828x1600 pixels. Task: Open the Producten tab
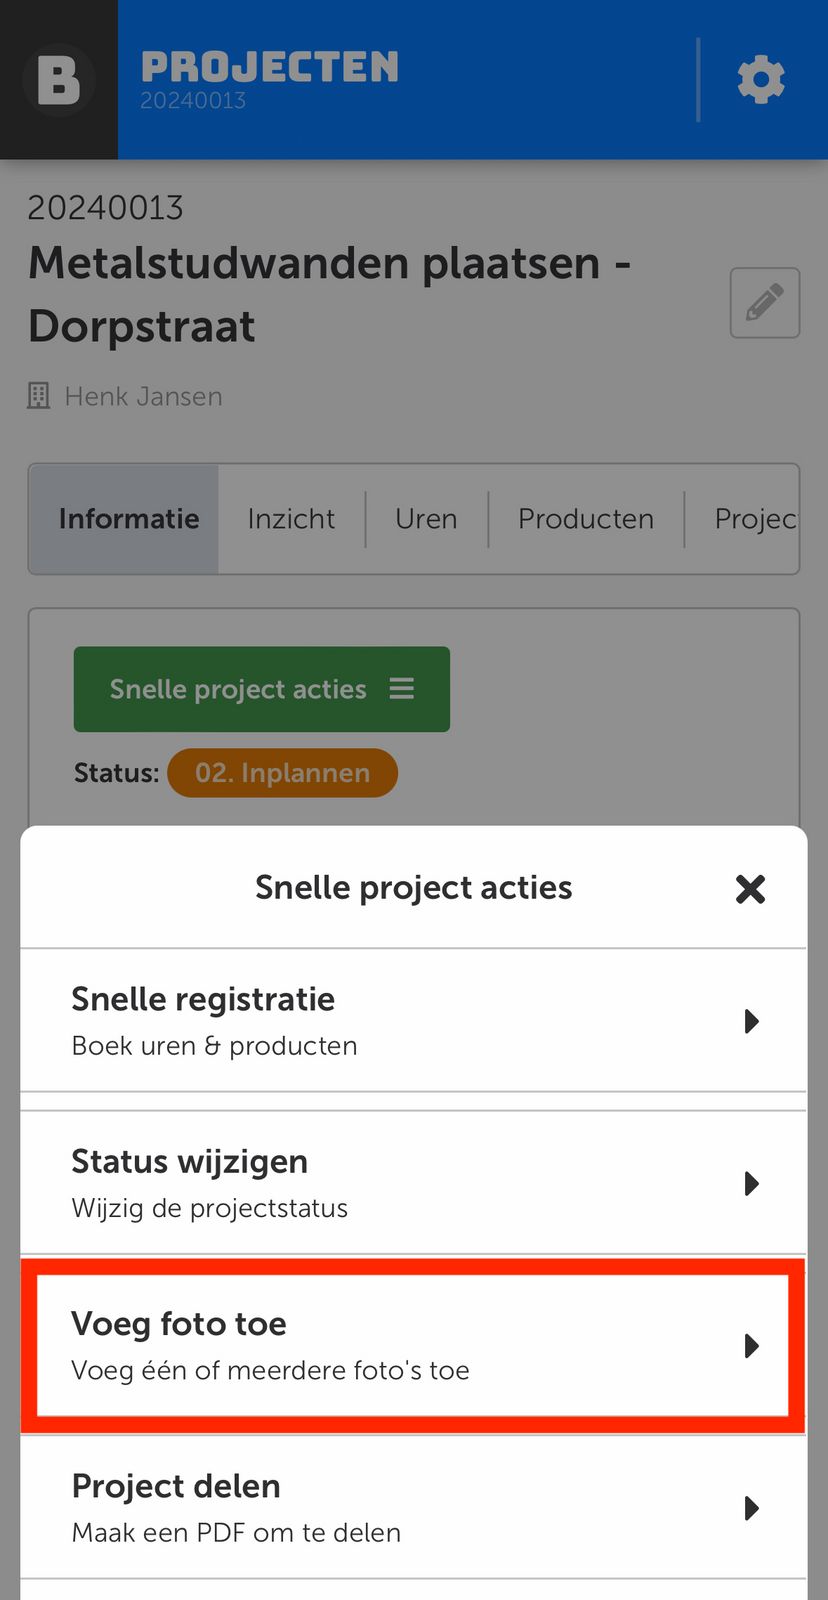click(x=586, y=519)
